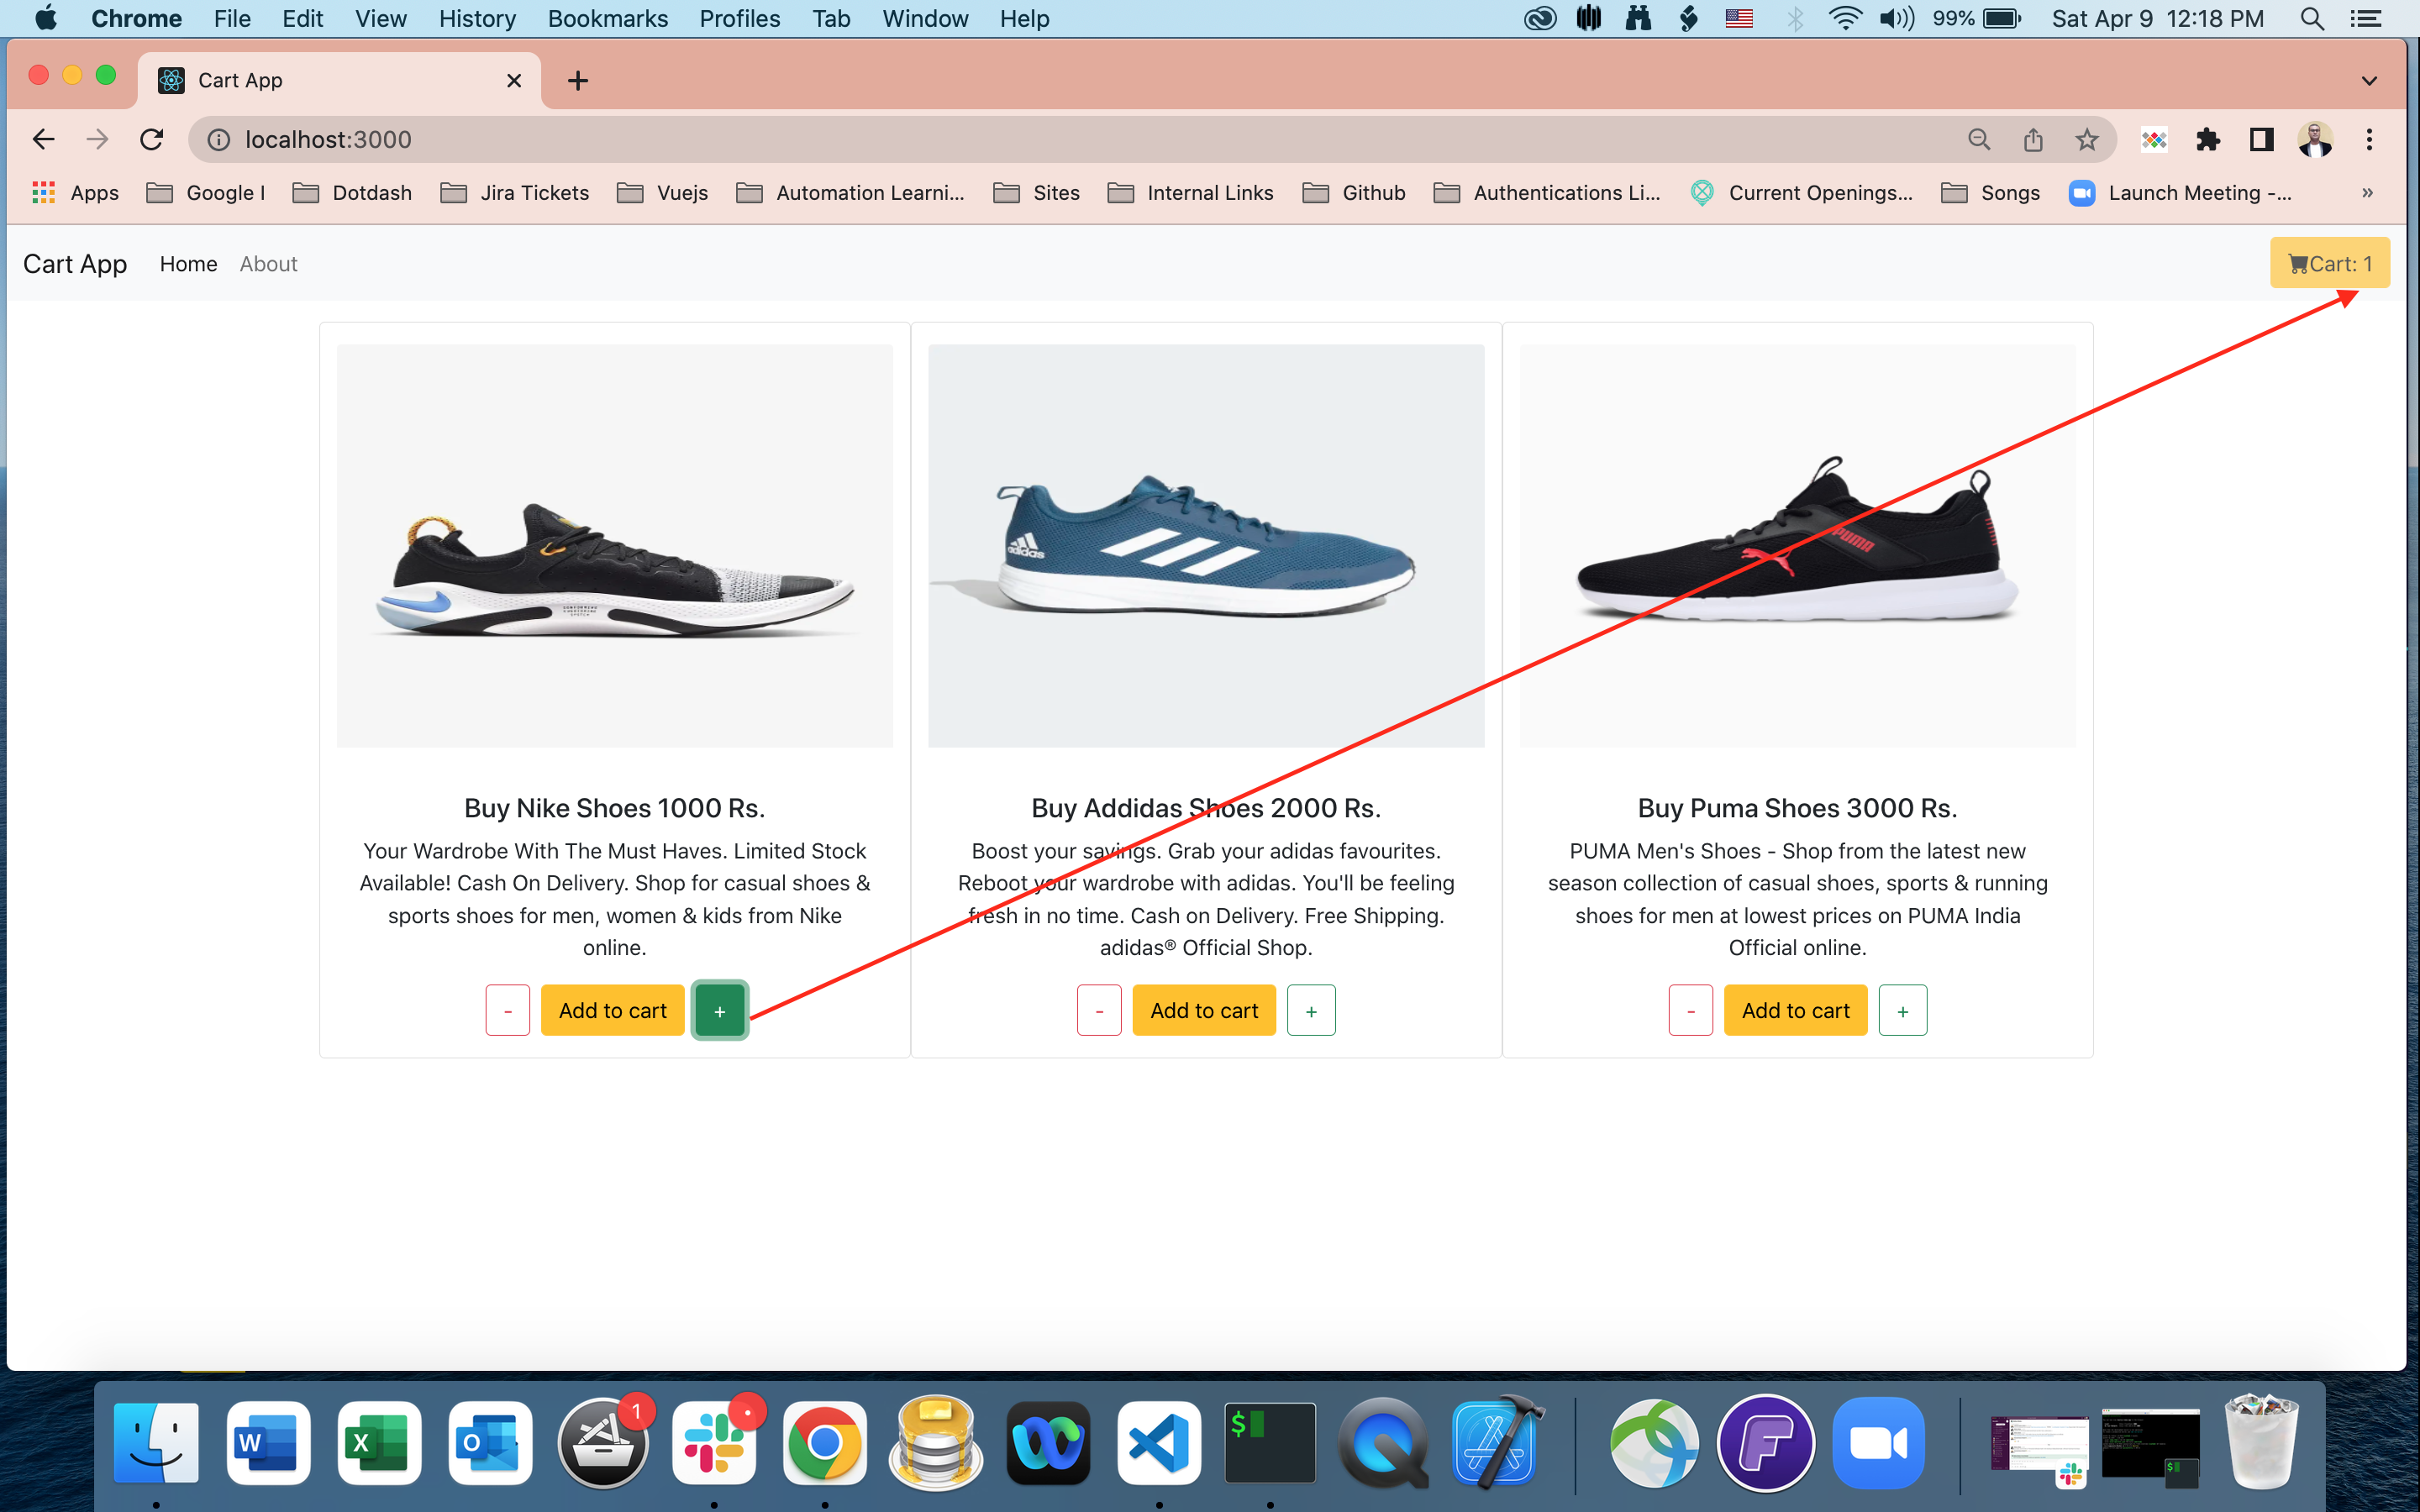Increase Puma shoes quantity with the plus button
This screenshot has width=2420, height=1512.
[x=1902, y=1011]
